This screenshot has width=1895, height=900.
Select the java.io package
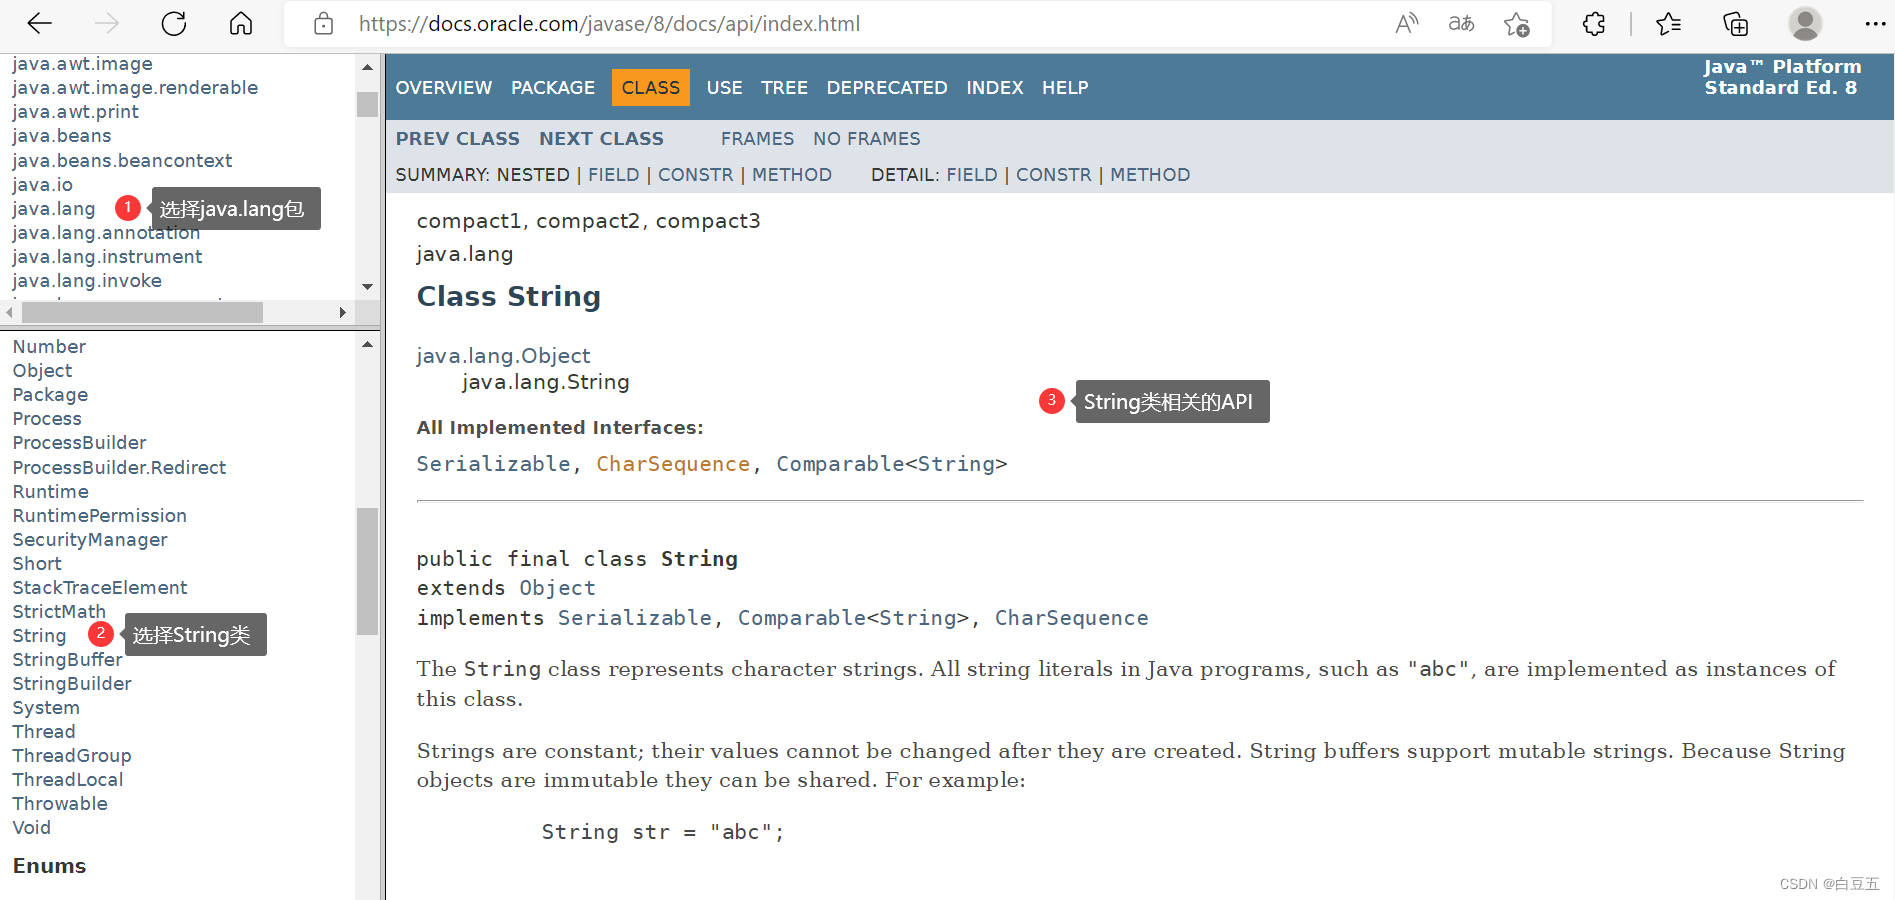[x=42, y=185]
